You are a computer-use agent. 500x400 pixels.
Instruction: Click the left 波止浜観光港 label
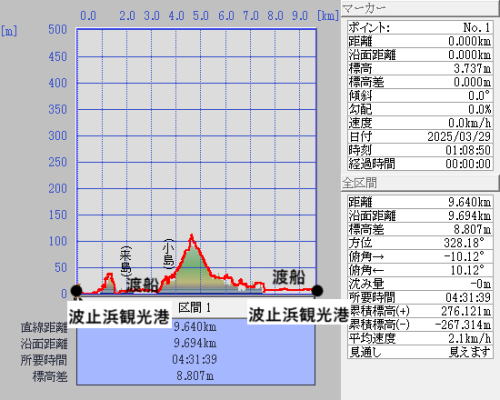[119, 316]
